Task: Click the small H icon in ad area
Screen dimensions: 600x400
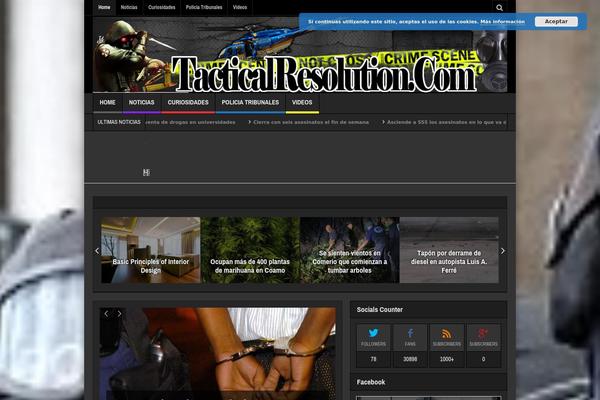Action: coord(146,173)
